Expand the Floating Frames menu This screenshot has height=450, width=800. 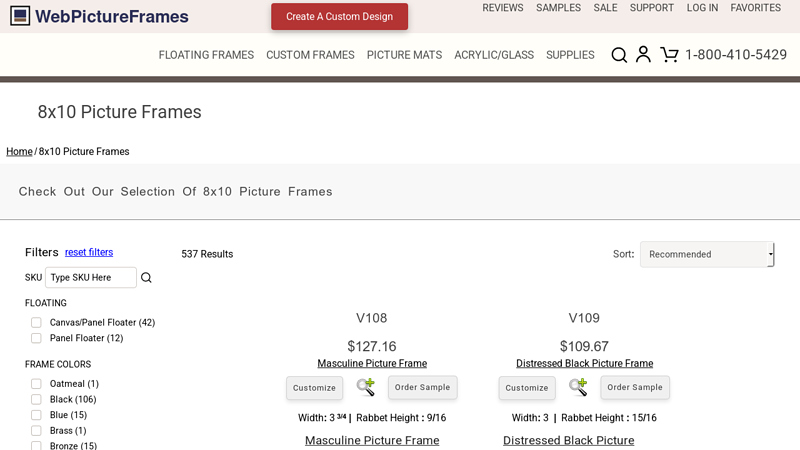(206, 55)
